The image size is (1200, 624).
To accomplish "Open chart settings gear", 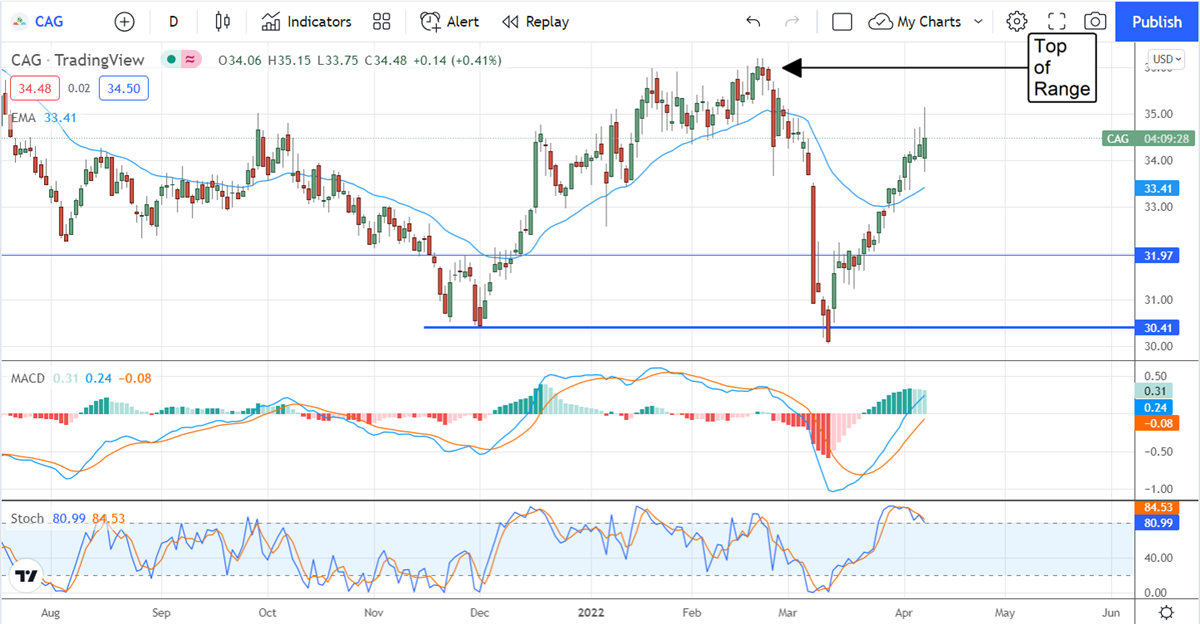I will [1017, 21].
